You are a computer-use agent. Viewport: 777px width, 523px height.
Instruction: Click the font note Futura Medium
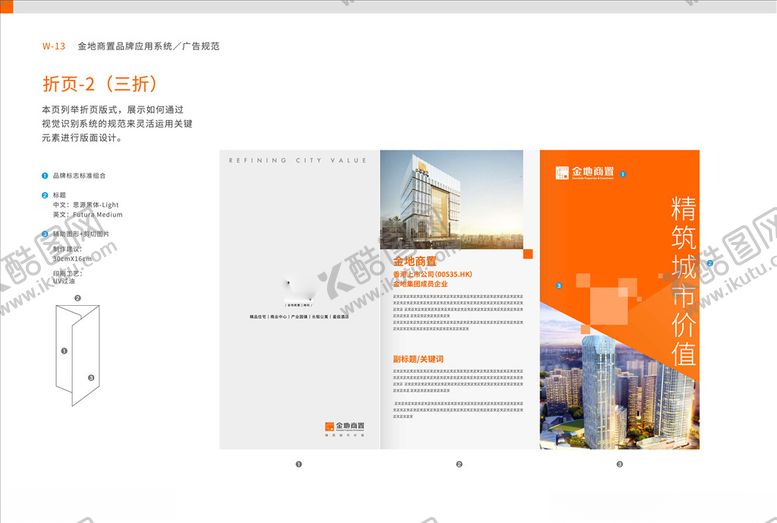pyautogui.click(x=98, y=215)
